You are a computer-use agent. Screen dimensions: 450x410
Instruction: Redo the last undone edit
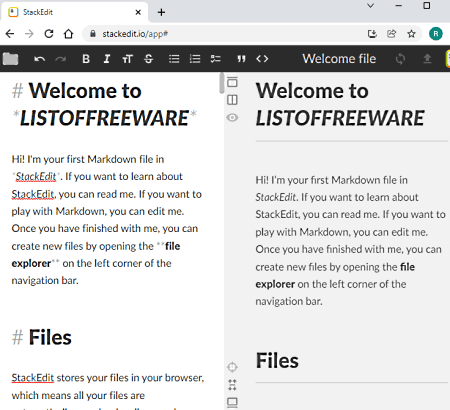61,59
